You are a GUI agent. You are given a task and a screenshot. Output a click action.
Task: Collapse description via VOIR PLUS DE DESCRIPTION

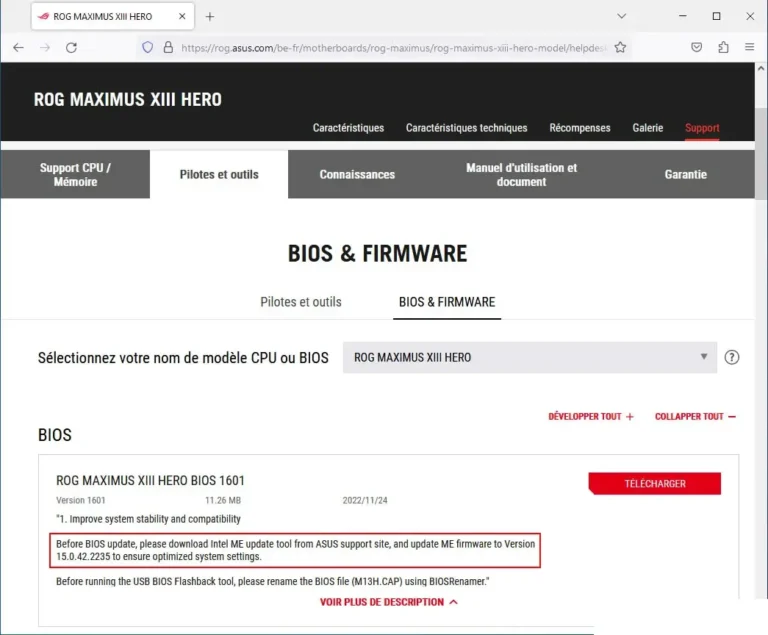(389, 602)
